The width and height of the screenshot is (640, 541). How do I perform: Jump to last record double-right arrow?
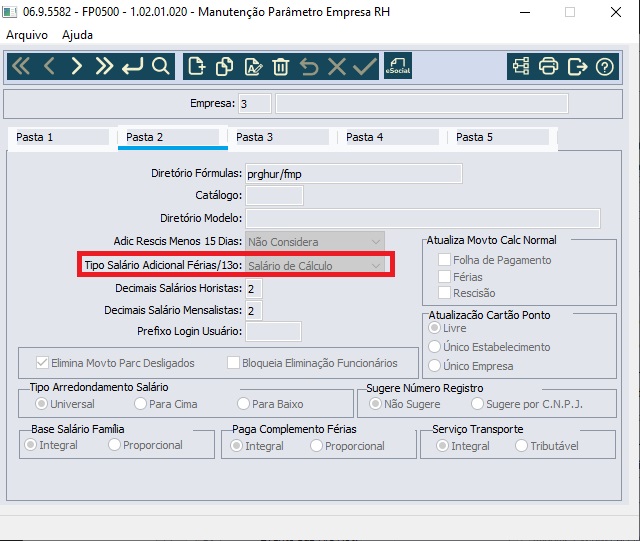point(104,66)
